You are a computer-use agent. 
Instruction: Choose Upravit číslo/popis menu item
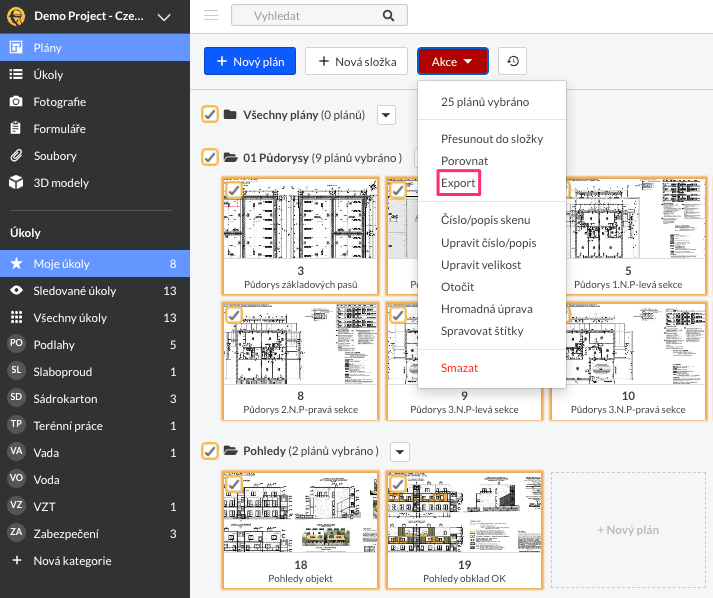tap(488, 242)
